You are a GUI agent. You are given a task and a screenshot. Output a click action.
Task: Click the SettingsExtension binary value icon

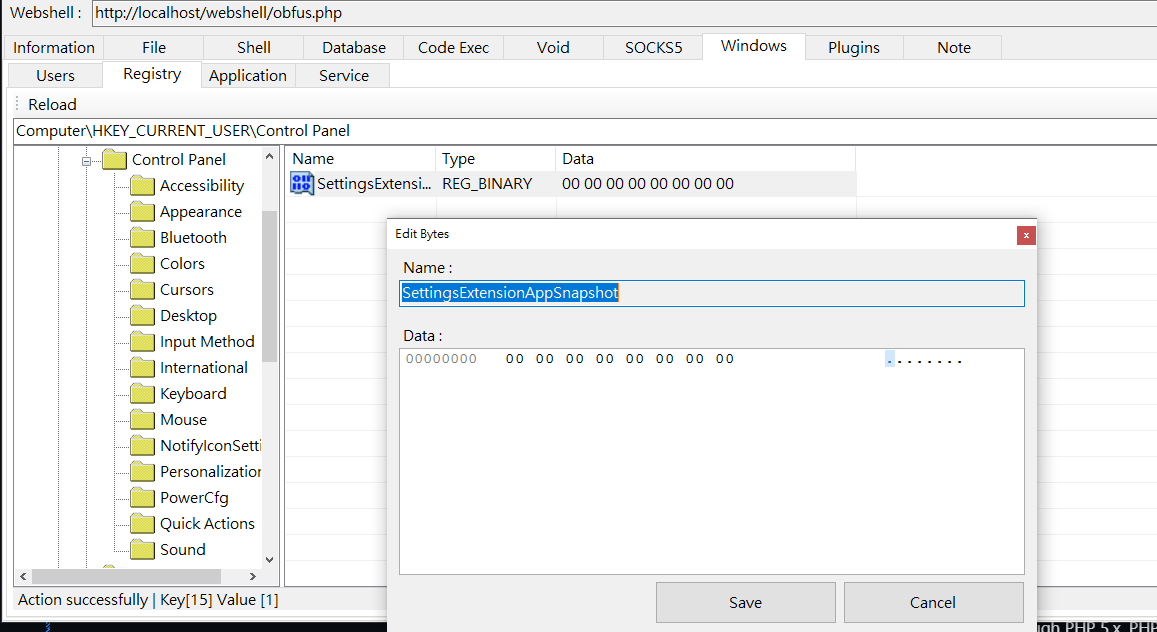point(302,184)
